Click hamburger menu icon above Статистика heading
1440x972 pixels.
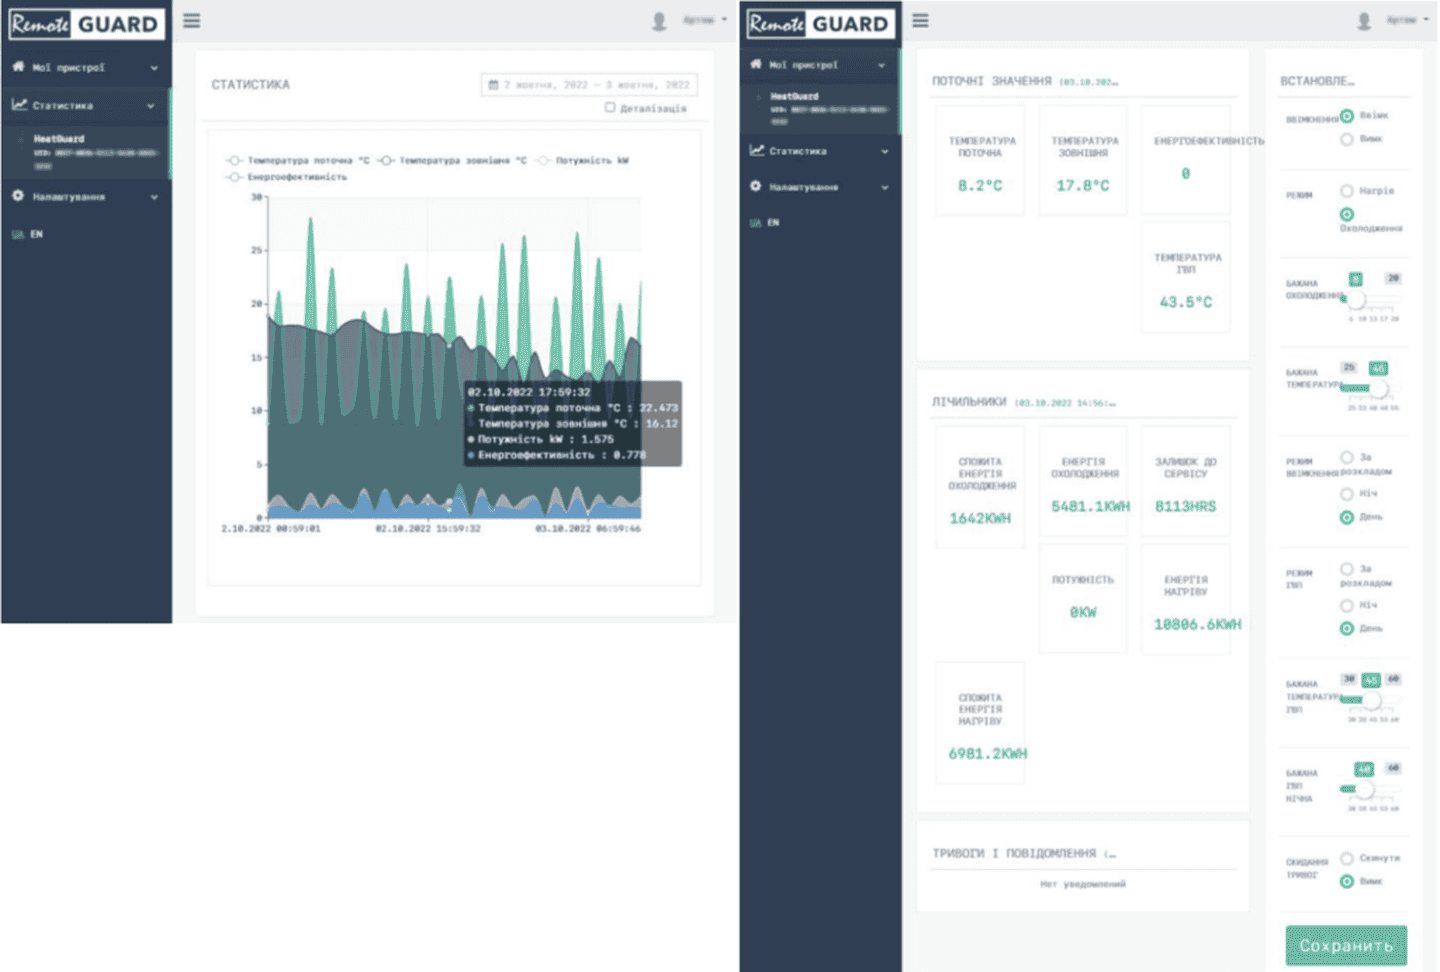191,21
